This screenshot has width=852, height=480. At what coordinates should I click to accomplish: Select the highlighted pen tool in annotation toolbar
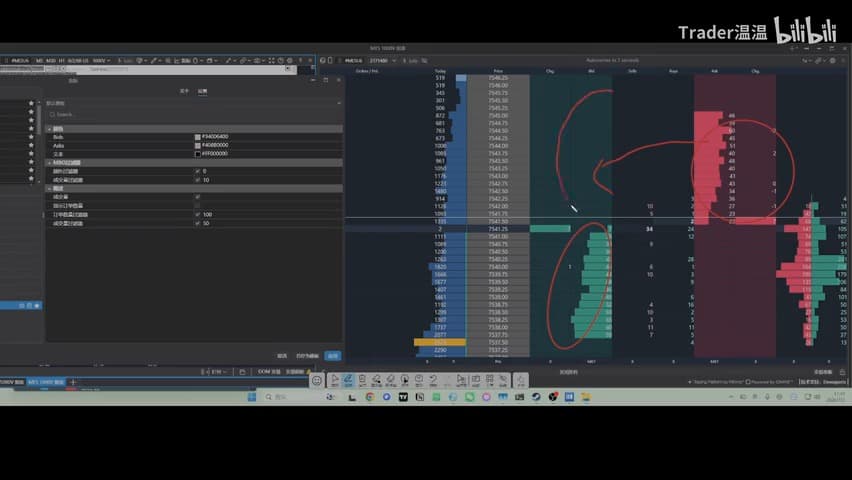coord(348,380)
